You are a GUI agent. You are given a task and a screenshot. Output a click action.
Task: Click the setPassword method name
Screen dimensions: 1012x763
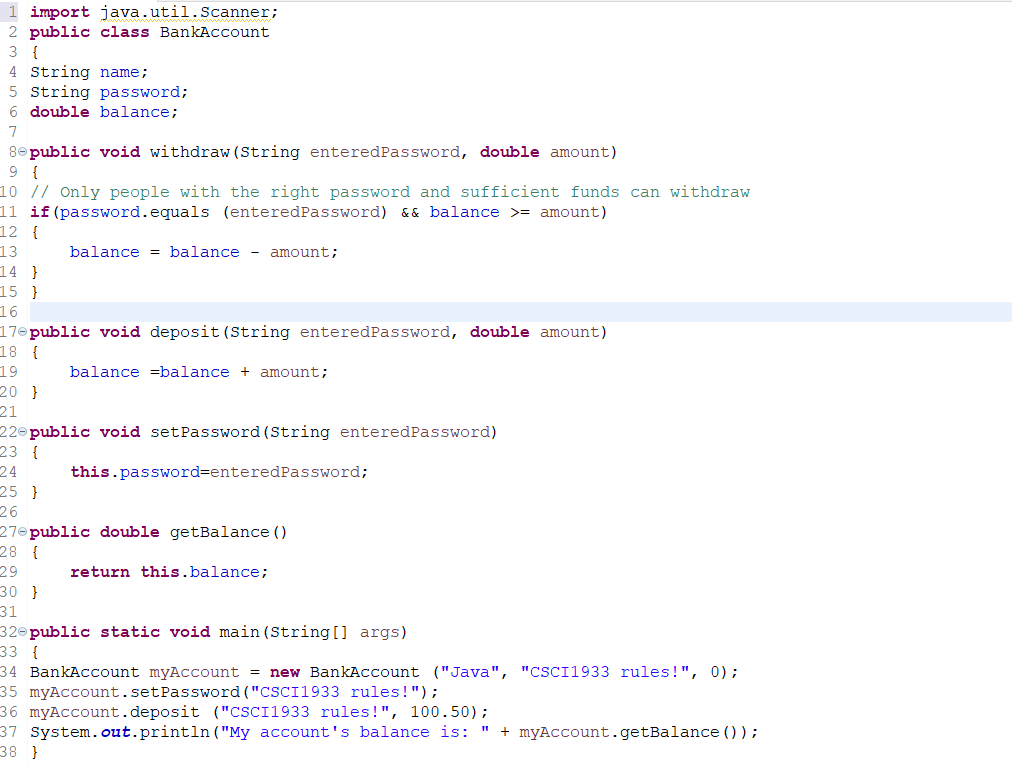[204, 431]
